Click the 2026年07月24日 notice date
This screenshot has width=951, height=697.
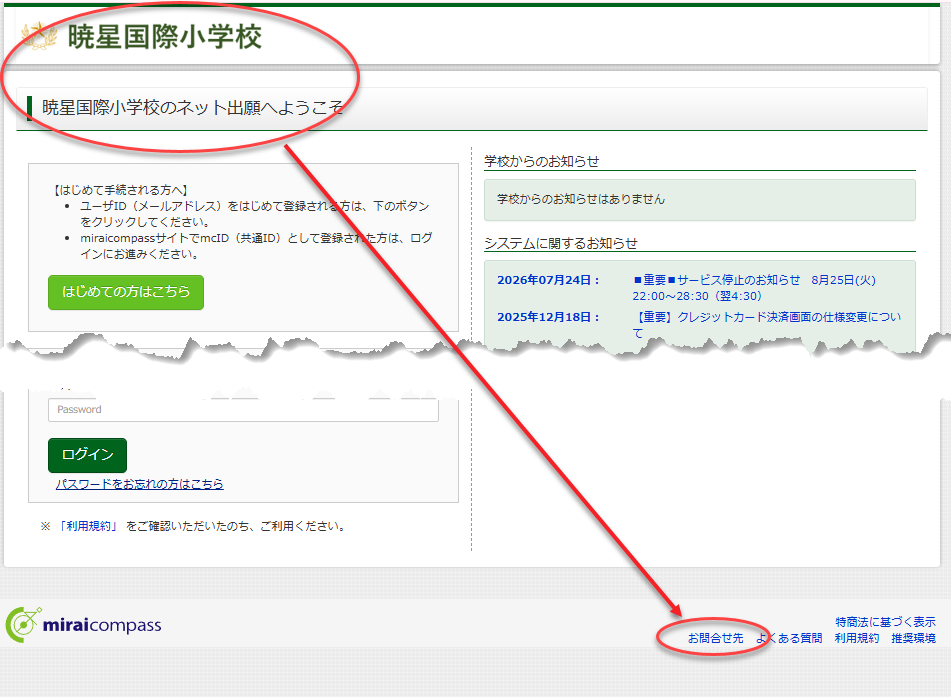(548, 280)
